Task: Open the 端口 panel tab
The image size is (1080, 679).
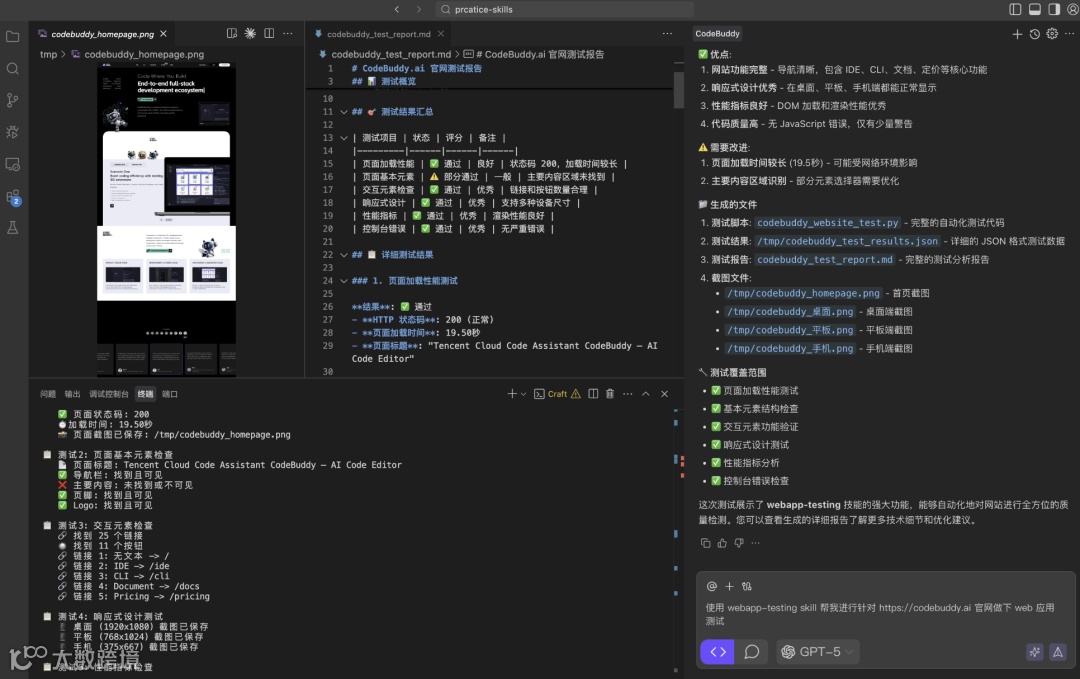Action: [169, 394]
